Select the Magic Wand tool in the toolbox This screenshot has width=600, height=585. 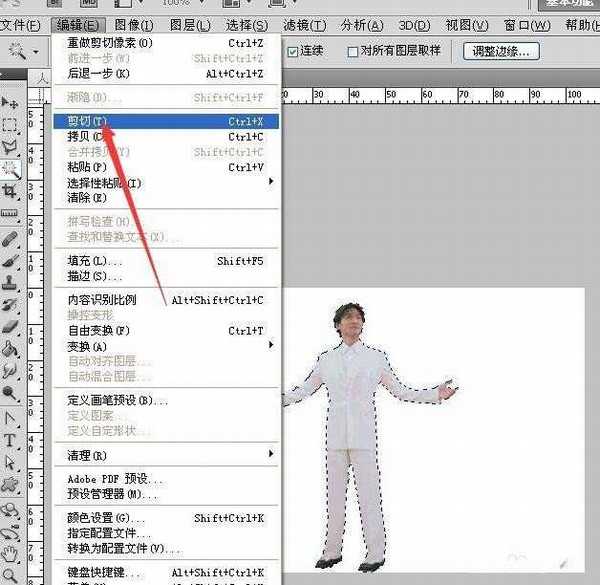11,169
